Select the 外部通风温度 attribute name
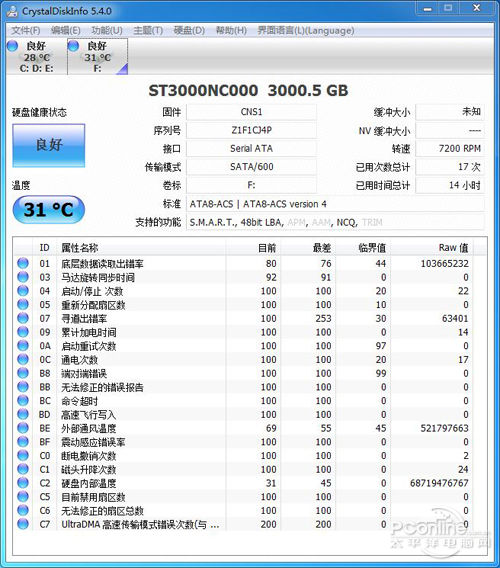This screenshot has width=500, height=568. 88,428
